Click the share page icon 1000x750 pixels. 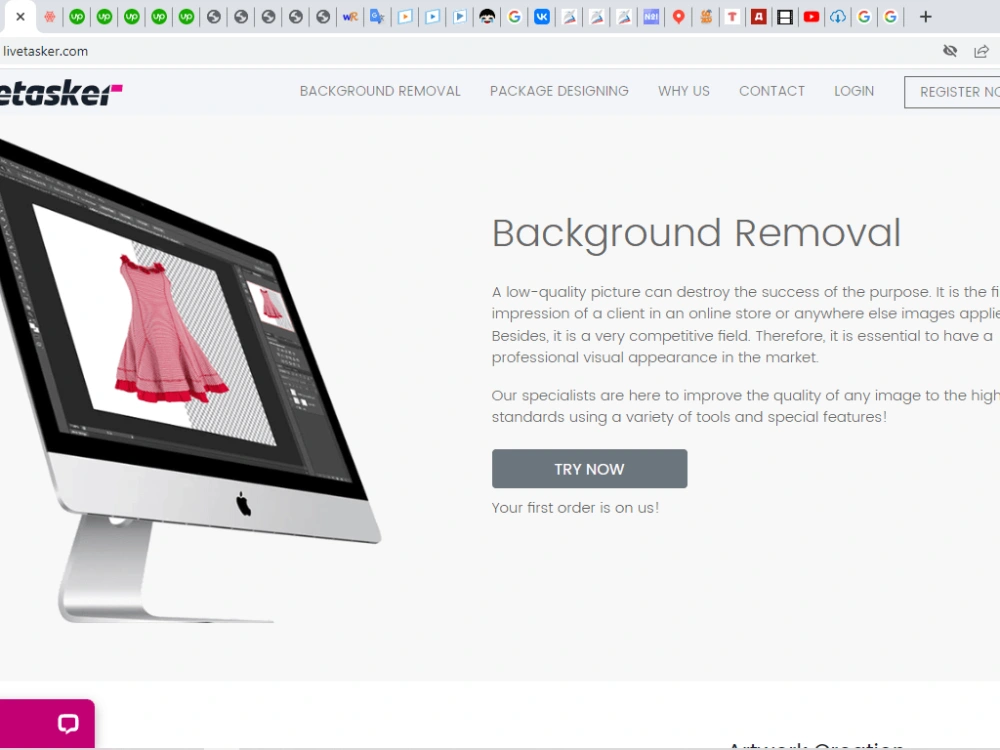(982, 51)
